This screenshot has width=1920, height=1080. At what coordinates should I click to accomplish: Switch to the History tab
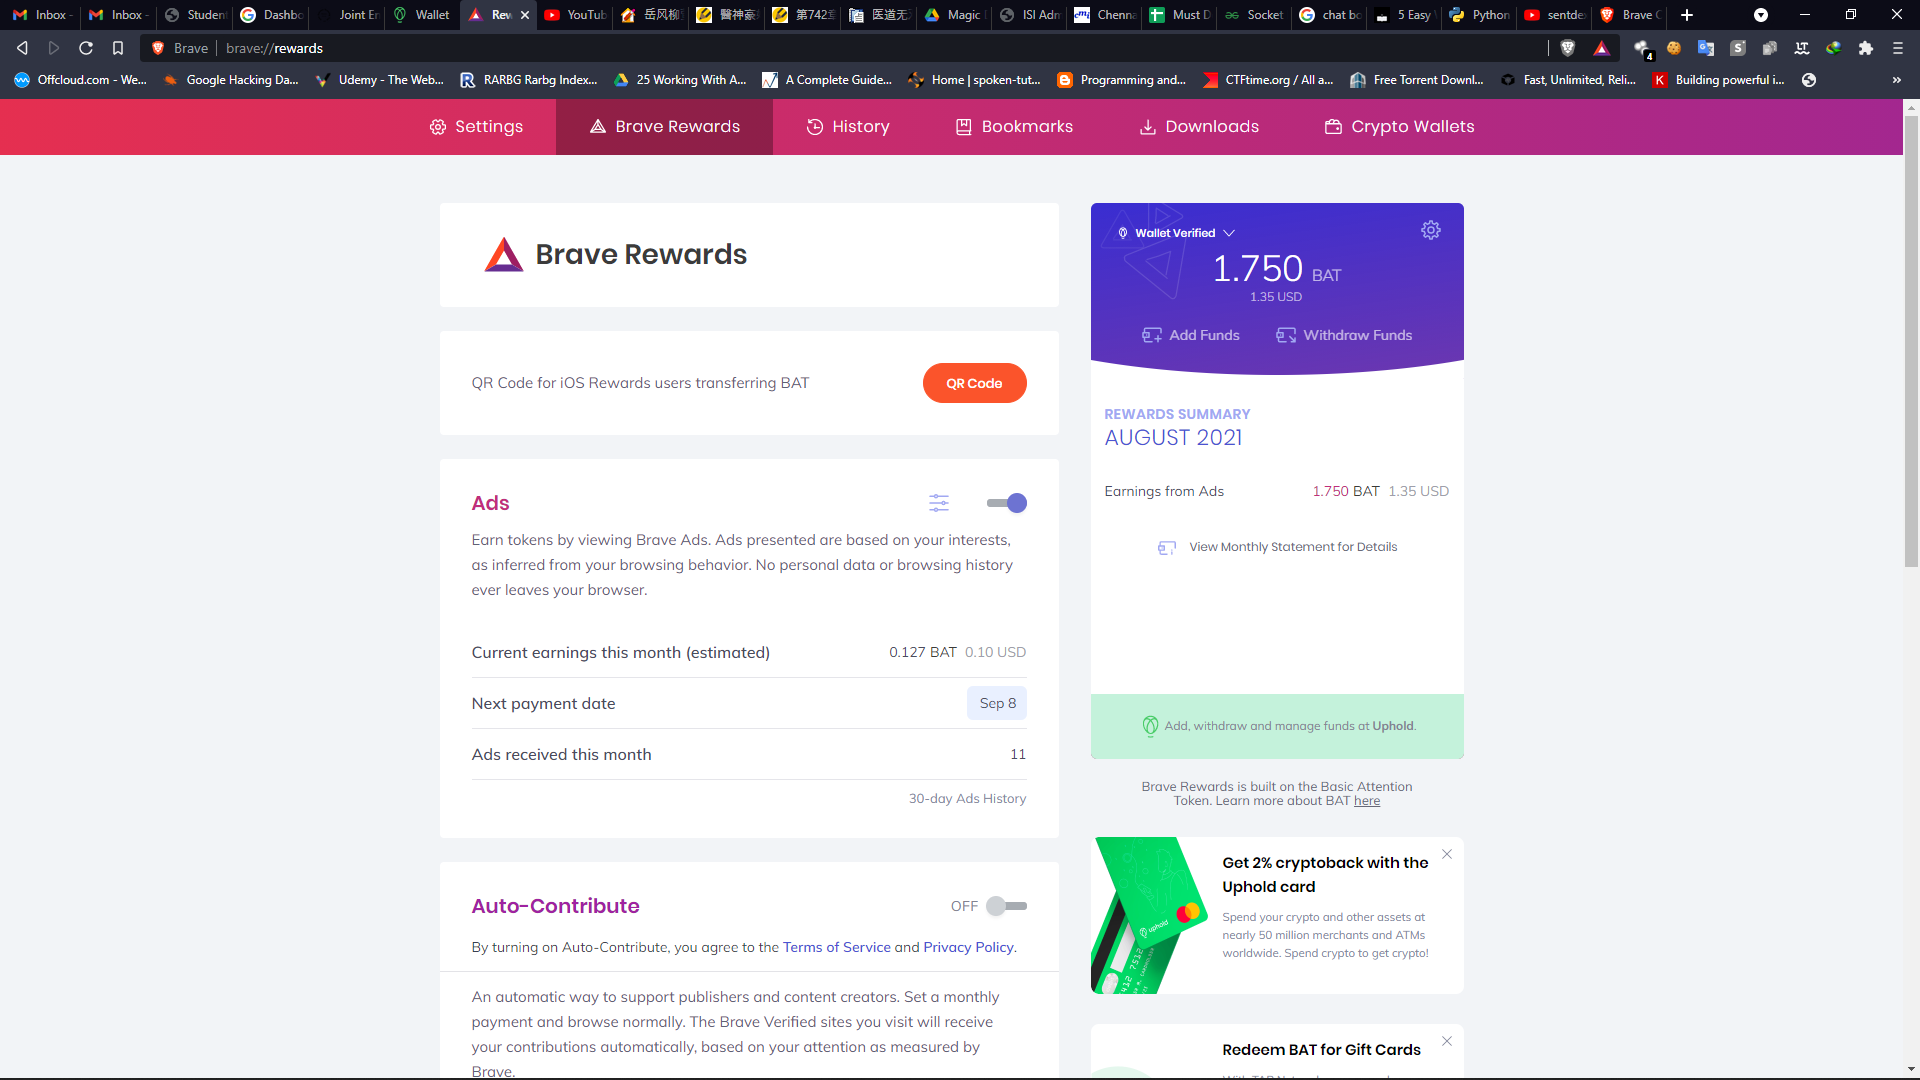tap(848, 127)
